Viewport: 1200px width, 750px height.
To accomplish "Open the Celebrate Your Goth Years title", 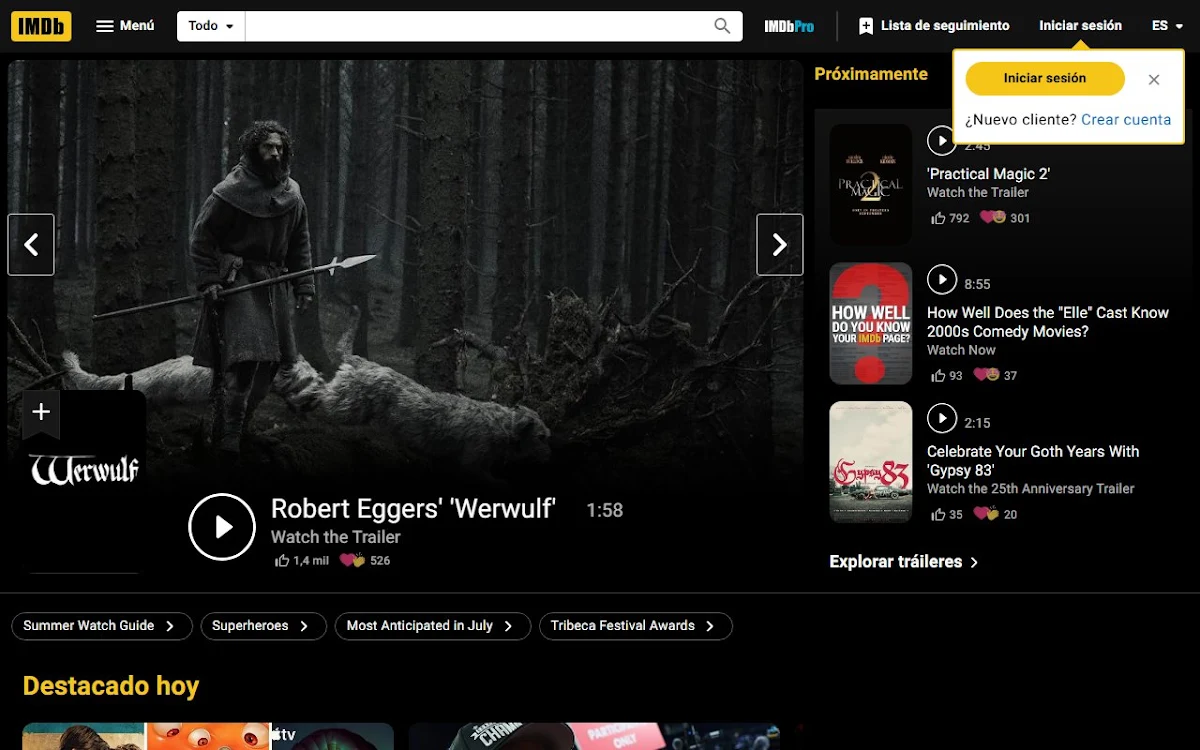I will point(1033,461).
